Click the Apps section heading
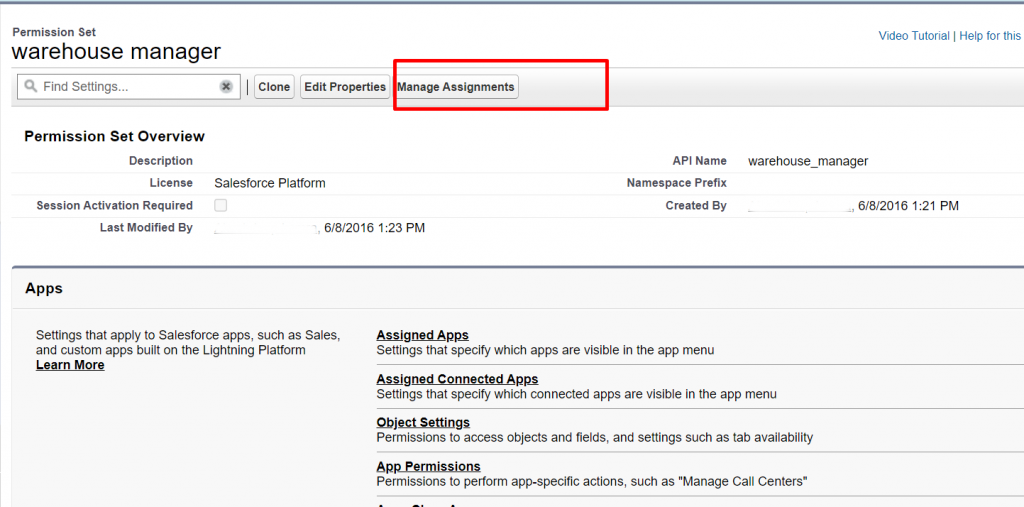 pos(44,288)
